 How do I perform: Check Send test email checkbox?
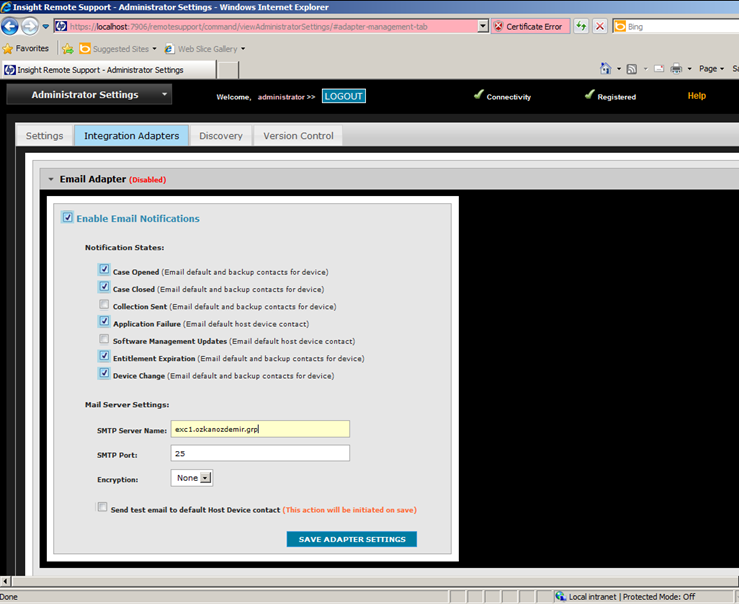(x=102, y=508)
